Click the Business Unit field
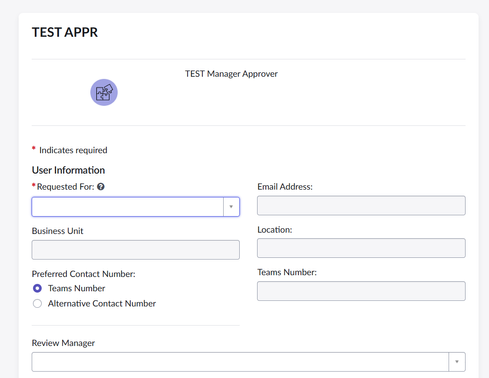This screenshot has height=378, width=489. 136,250
